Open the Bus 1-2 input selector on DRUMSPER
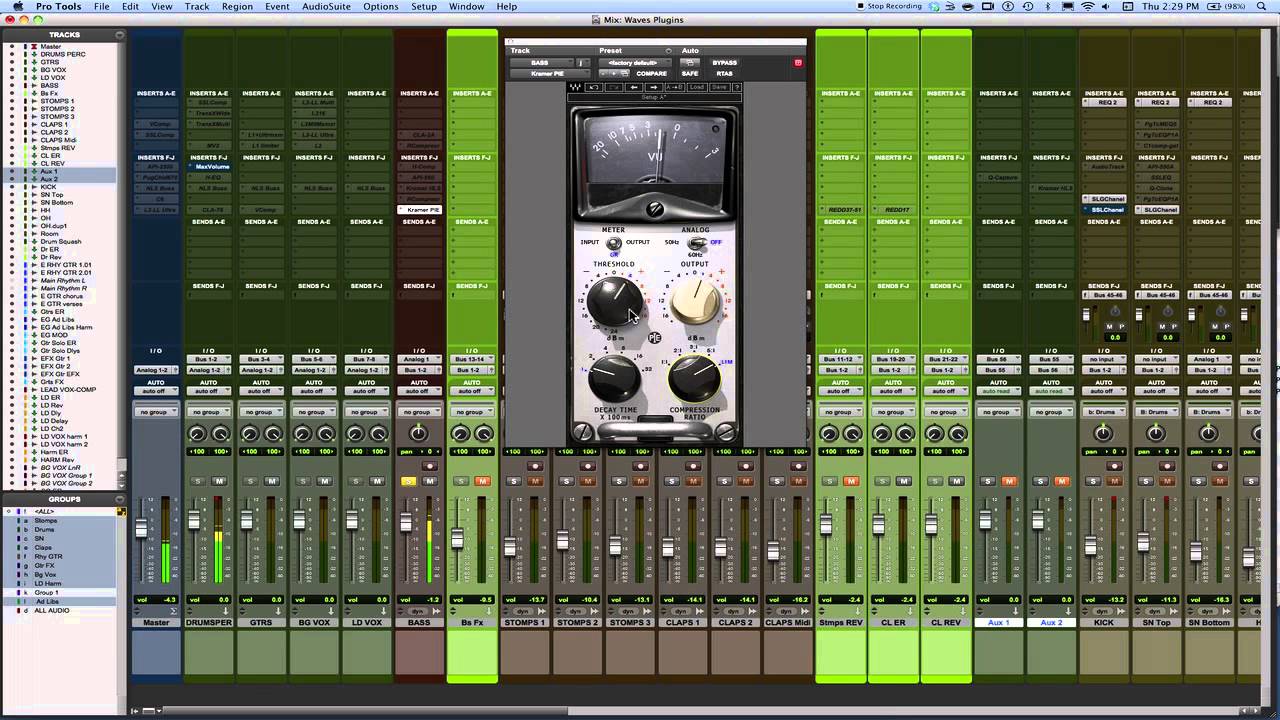 click(208, 359)
